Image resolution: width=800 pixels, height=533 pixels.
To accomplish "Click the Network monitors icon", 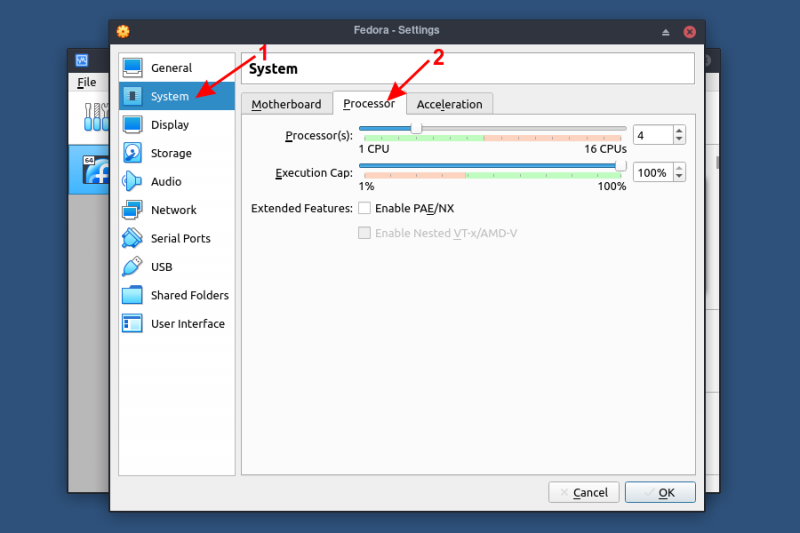I will click(x=133, y=210).
